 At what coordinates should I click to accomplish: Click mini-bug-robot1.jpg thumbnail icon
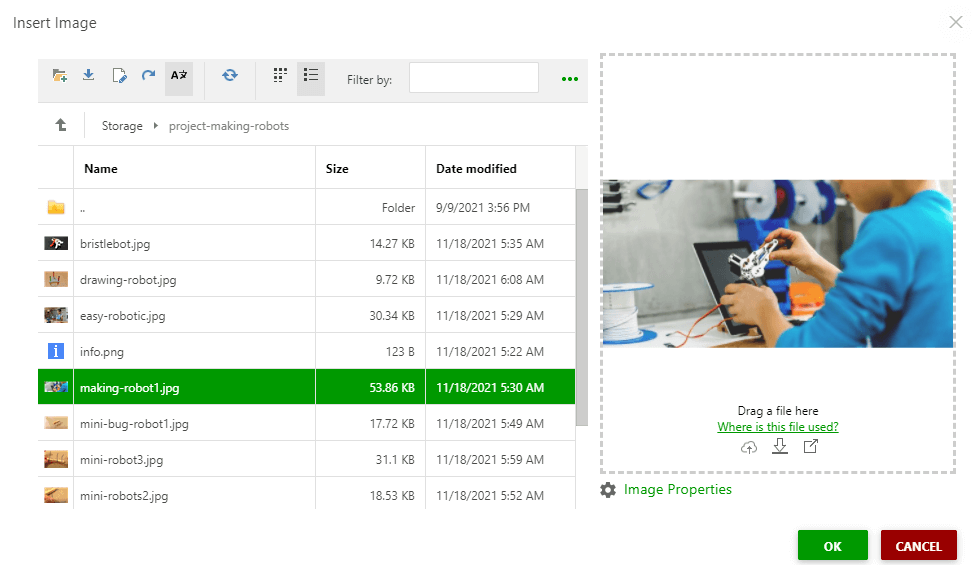(x=56, y=423)
